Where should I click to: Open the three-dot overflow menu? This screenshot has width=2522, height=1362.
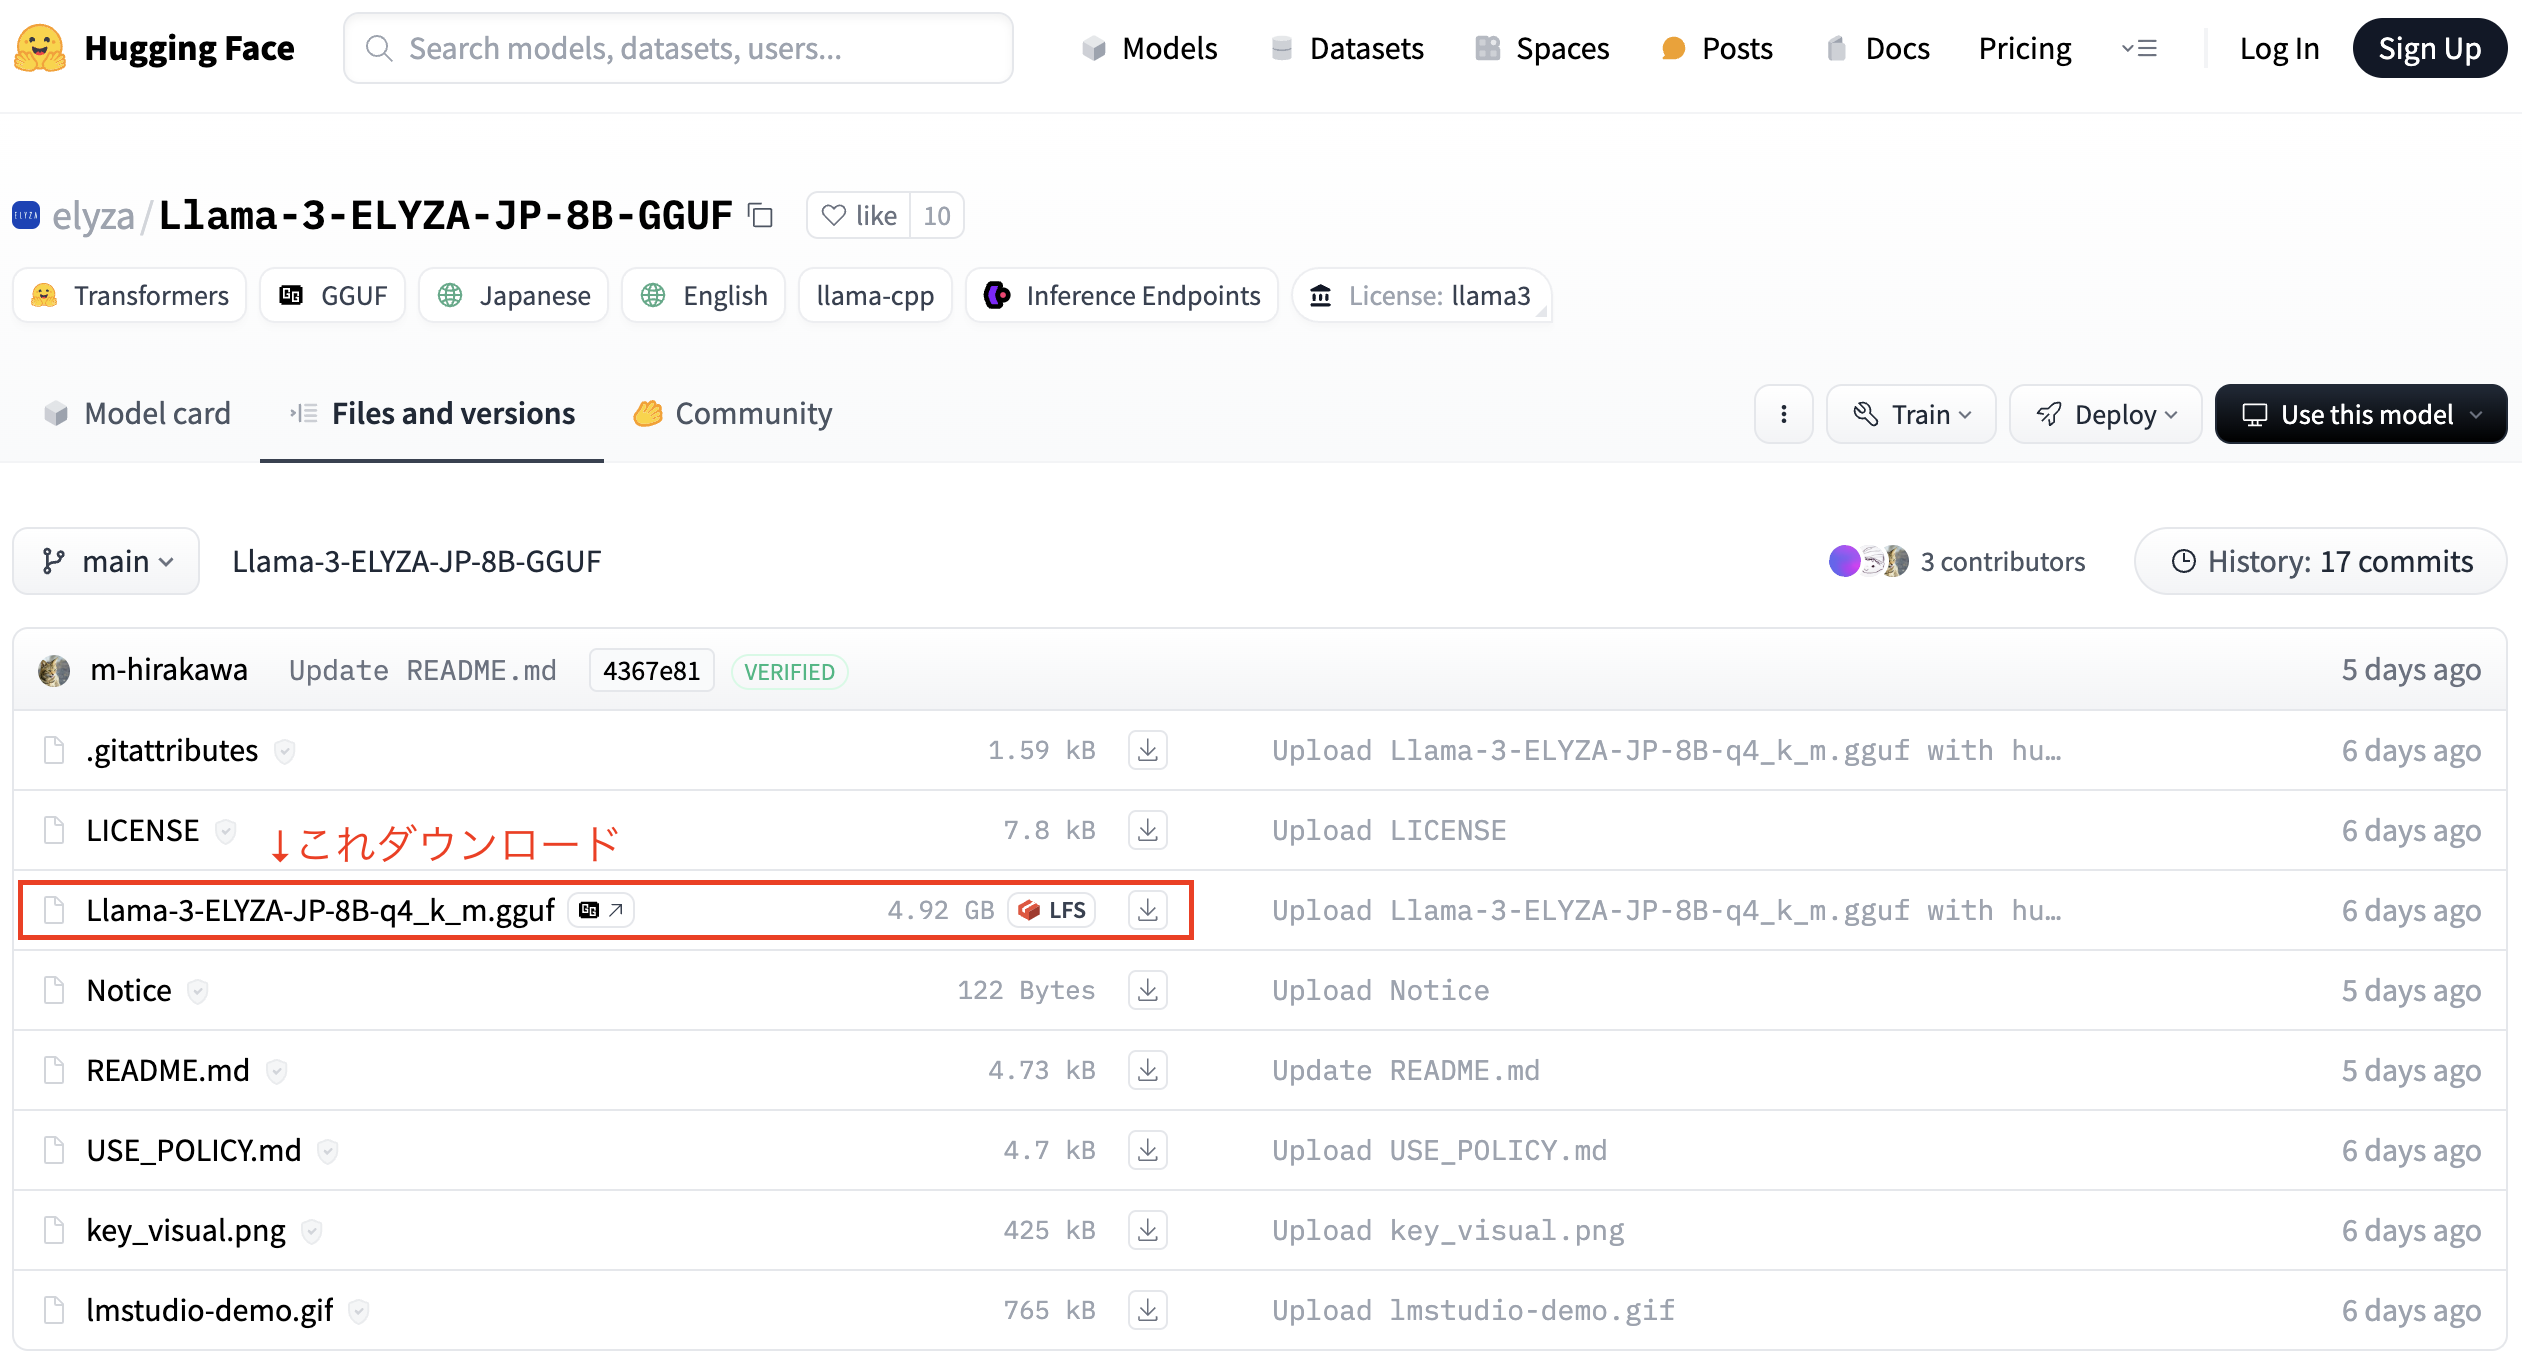pyautogui.click(x=1783, y=413)
